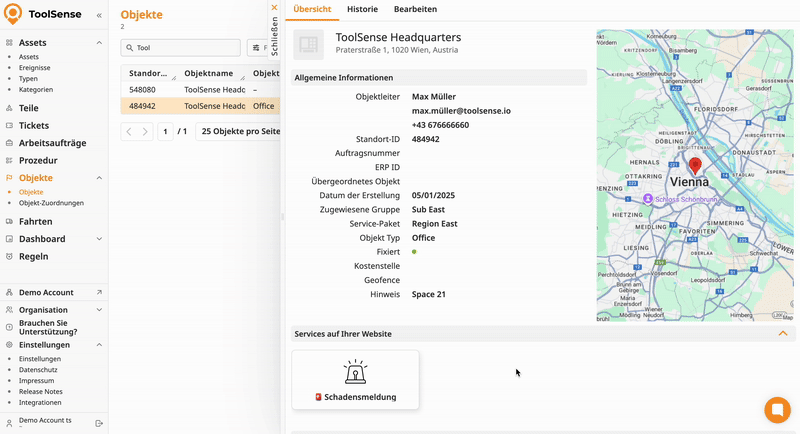Click the logout icon at sidebar bottom

pyautogui.click(x=99, y=423)
